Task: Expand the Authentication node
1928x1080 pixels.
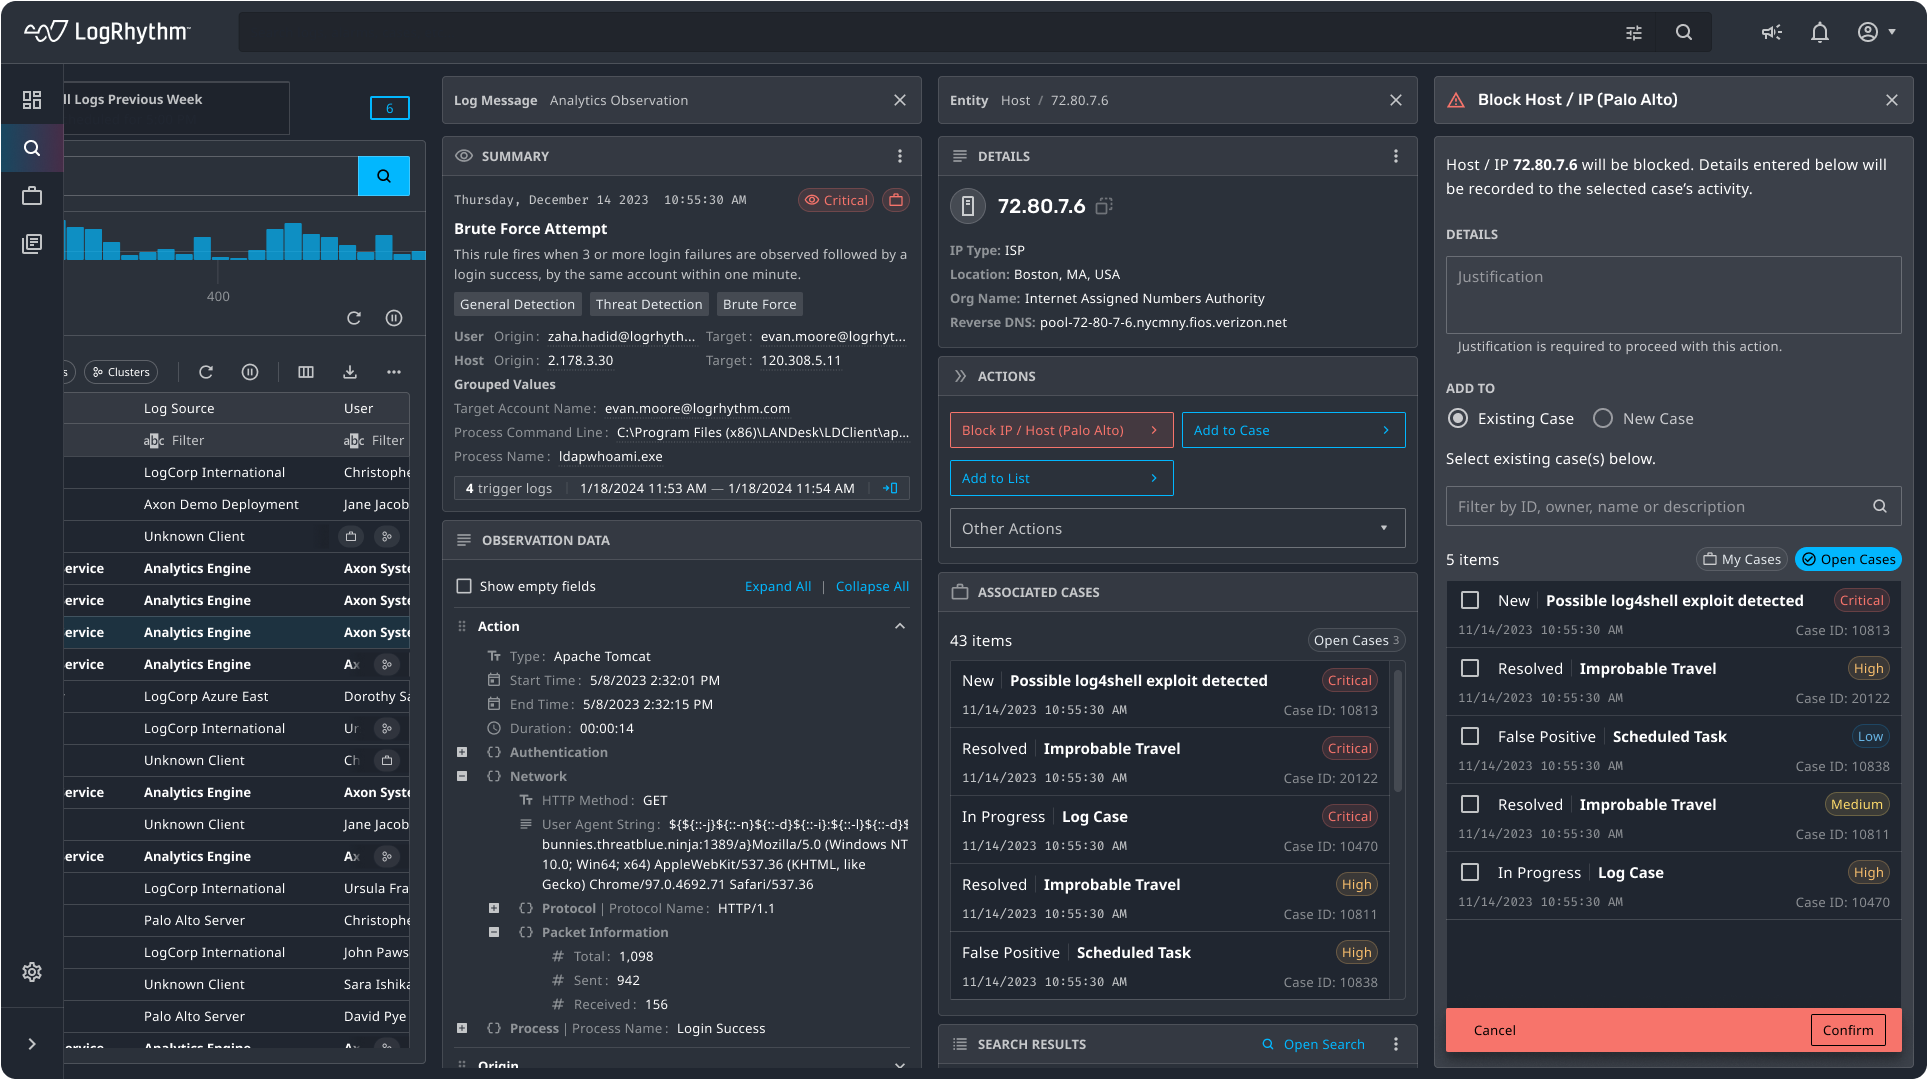Action: click(x=462, y=752)
